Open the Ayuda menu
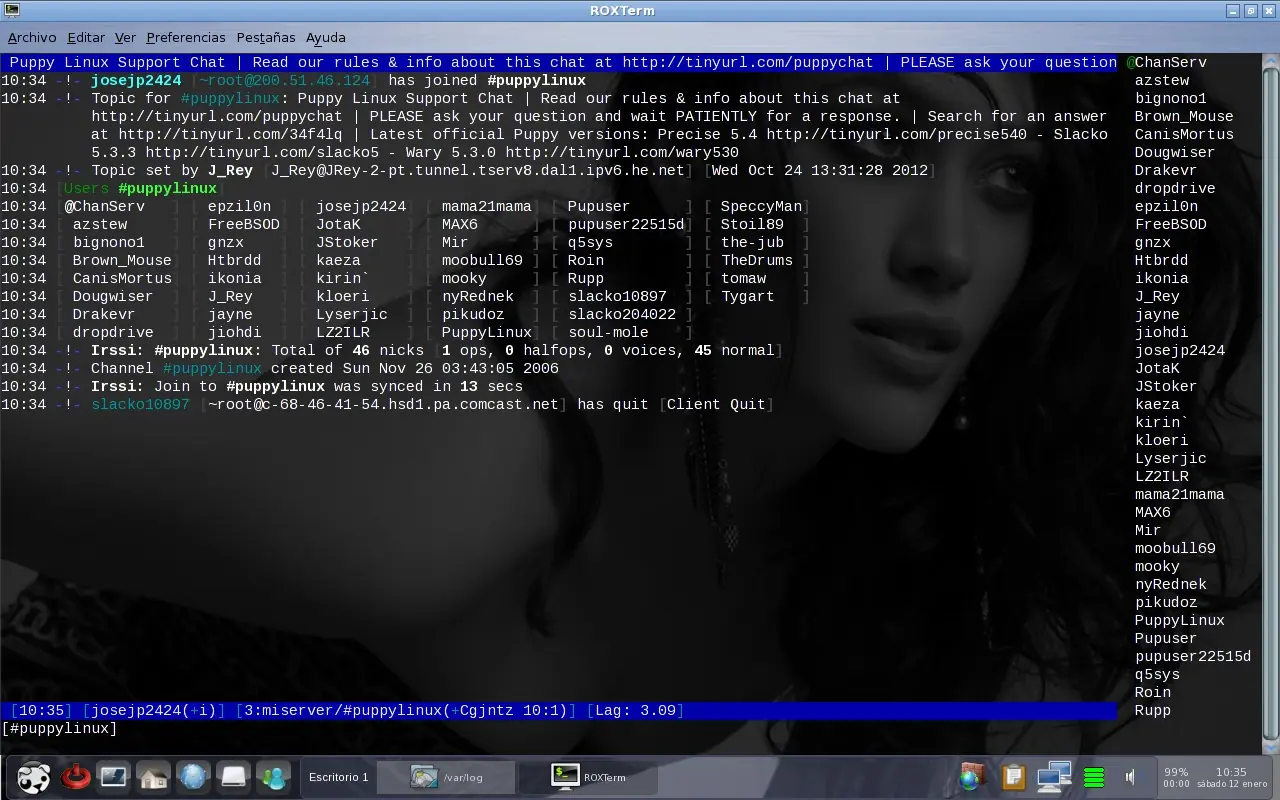 [x=326, y=37]
